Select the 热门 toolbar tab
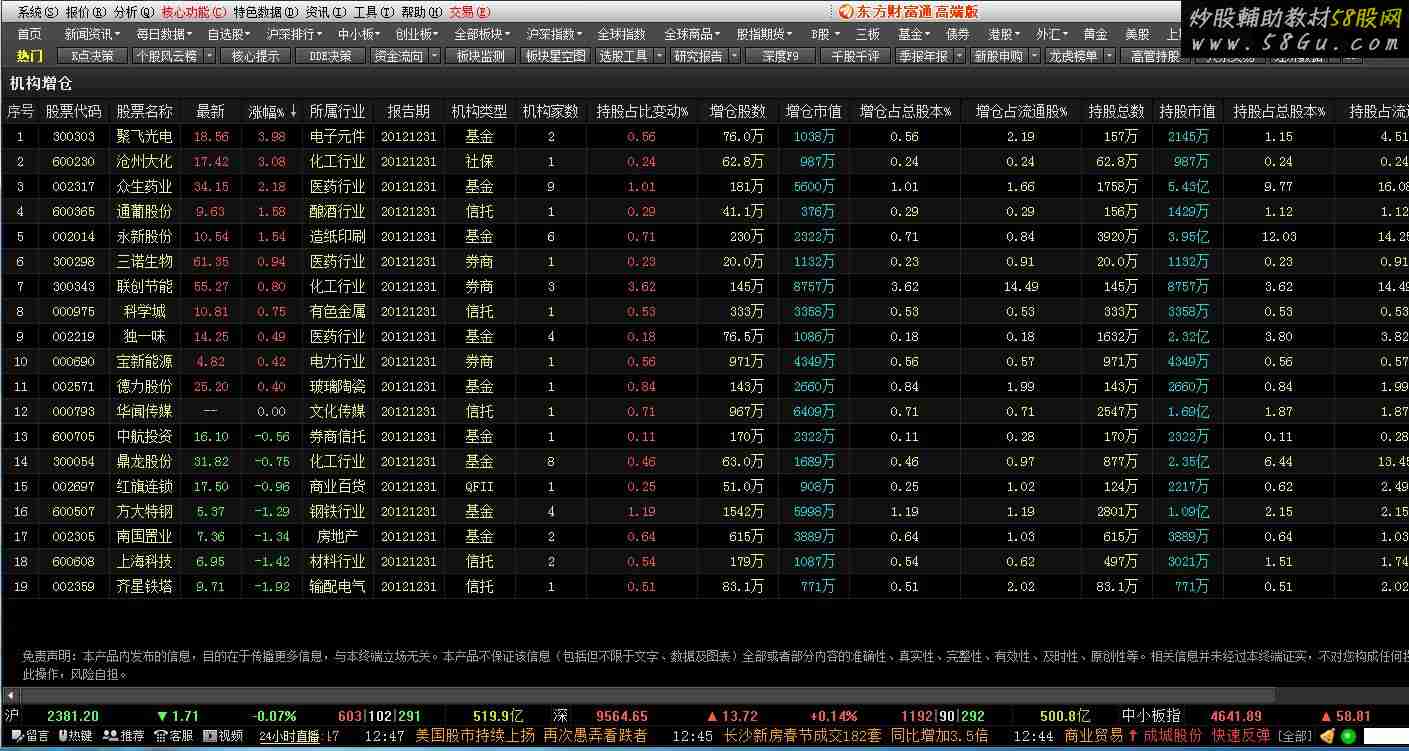Screen dimensions: 1409x751 tap(30, 56)
